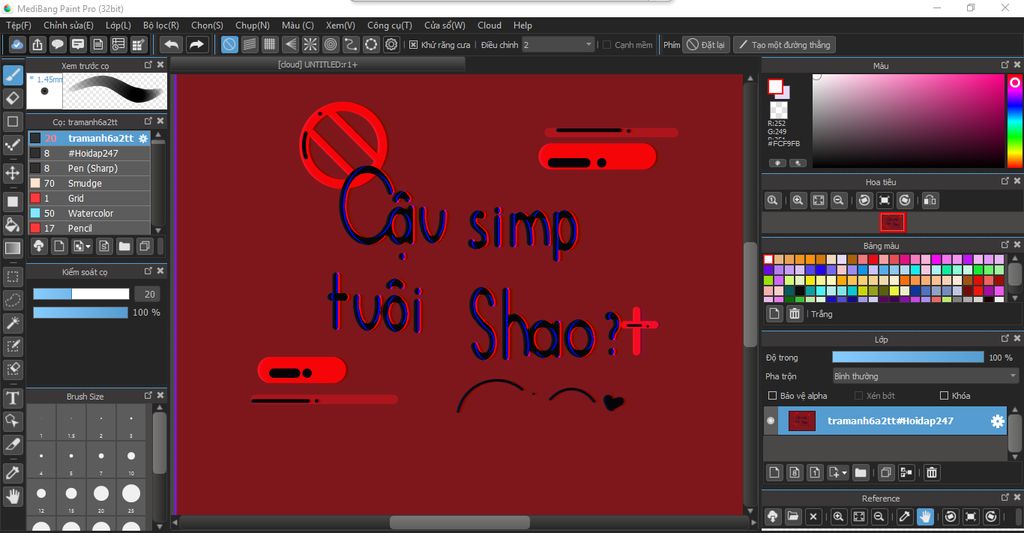Screen dimensions: 1024x533
Task: Select the Hand tool in left toolbar
Action: pyautogui.click(x=12, y=496)
